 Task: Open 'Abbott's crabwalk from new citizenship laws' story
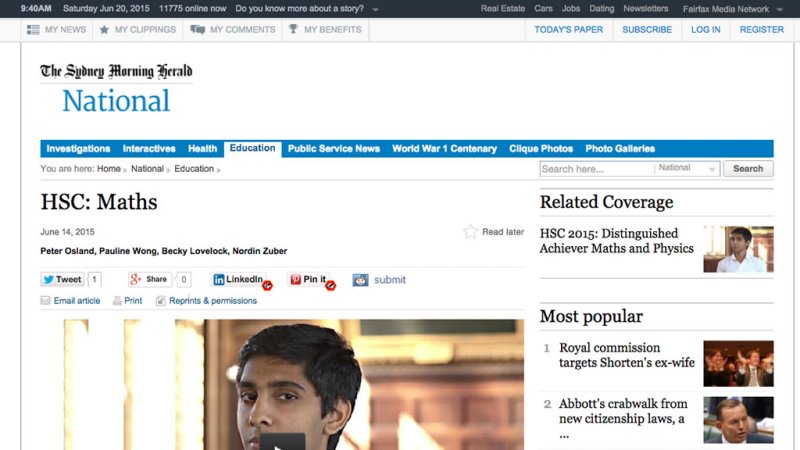coord(623,418)
